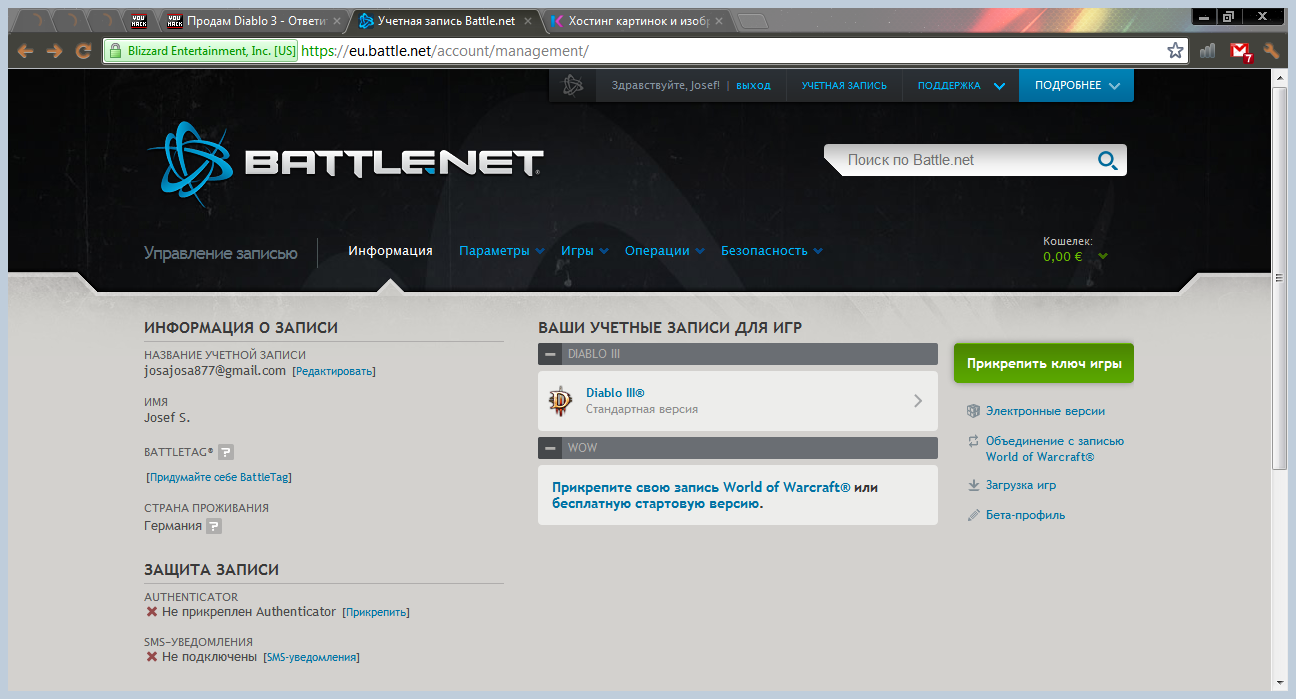Screen dimensions: 1296x699
Task: Open Объединение с записью World of Warcraft link
Action: 1055,449
